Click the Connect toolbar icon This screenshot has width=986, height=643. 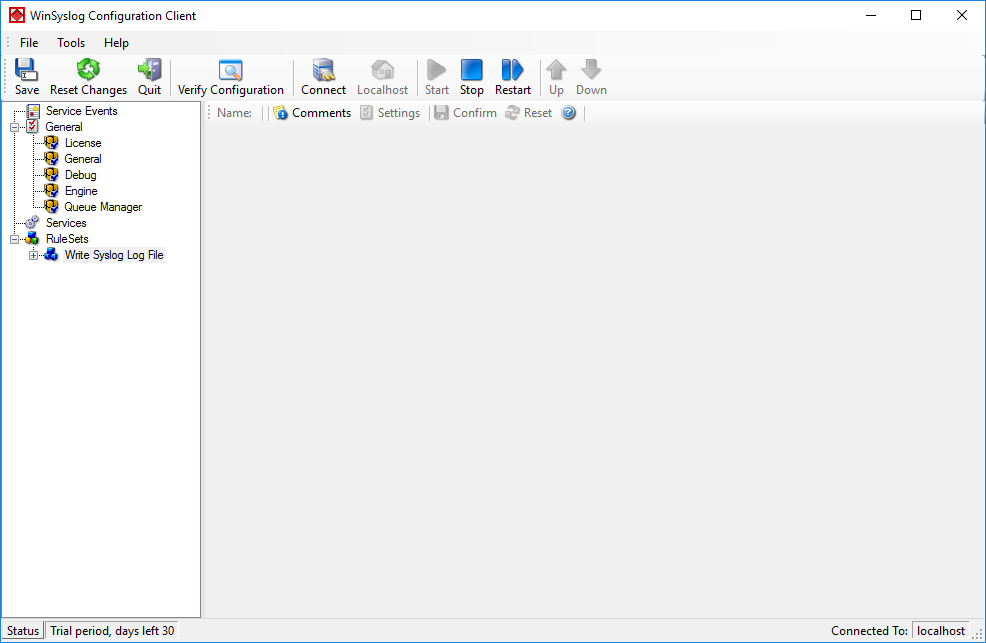323,77
